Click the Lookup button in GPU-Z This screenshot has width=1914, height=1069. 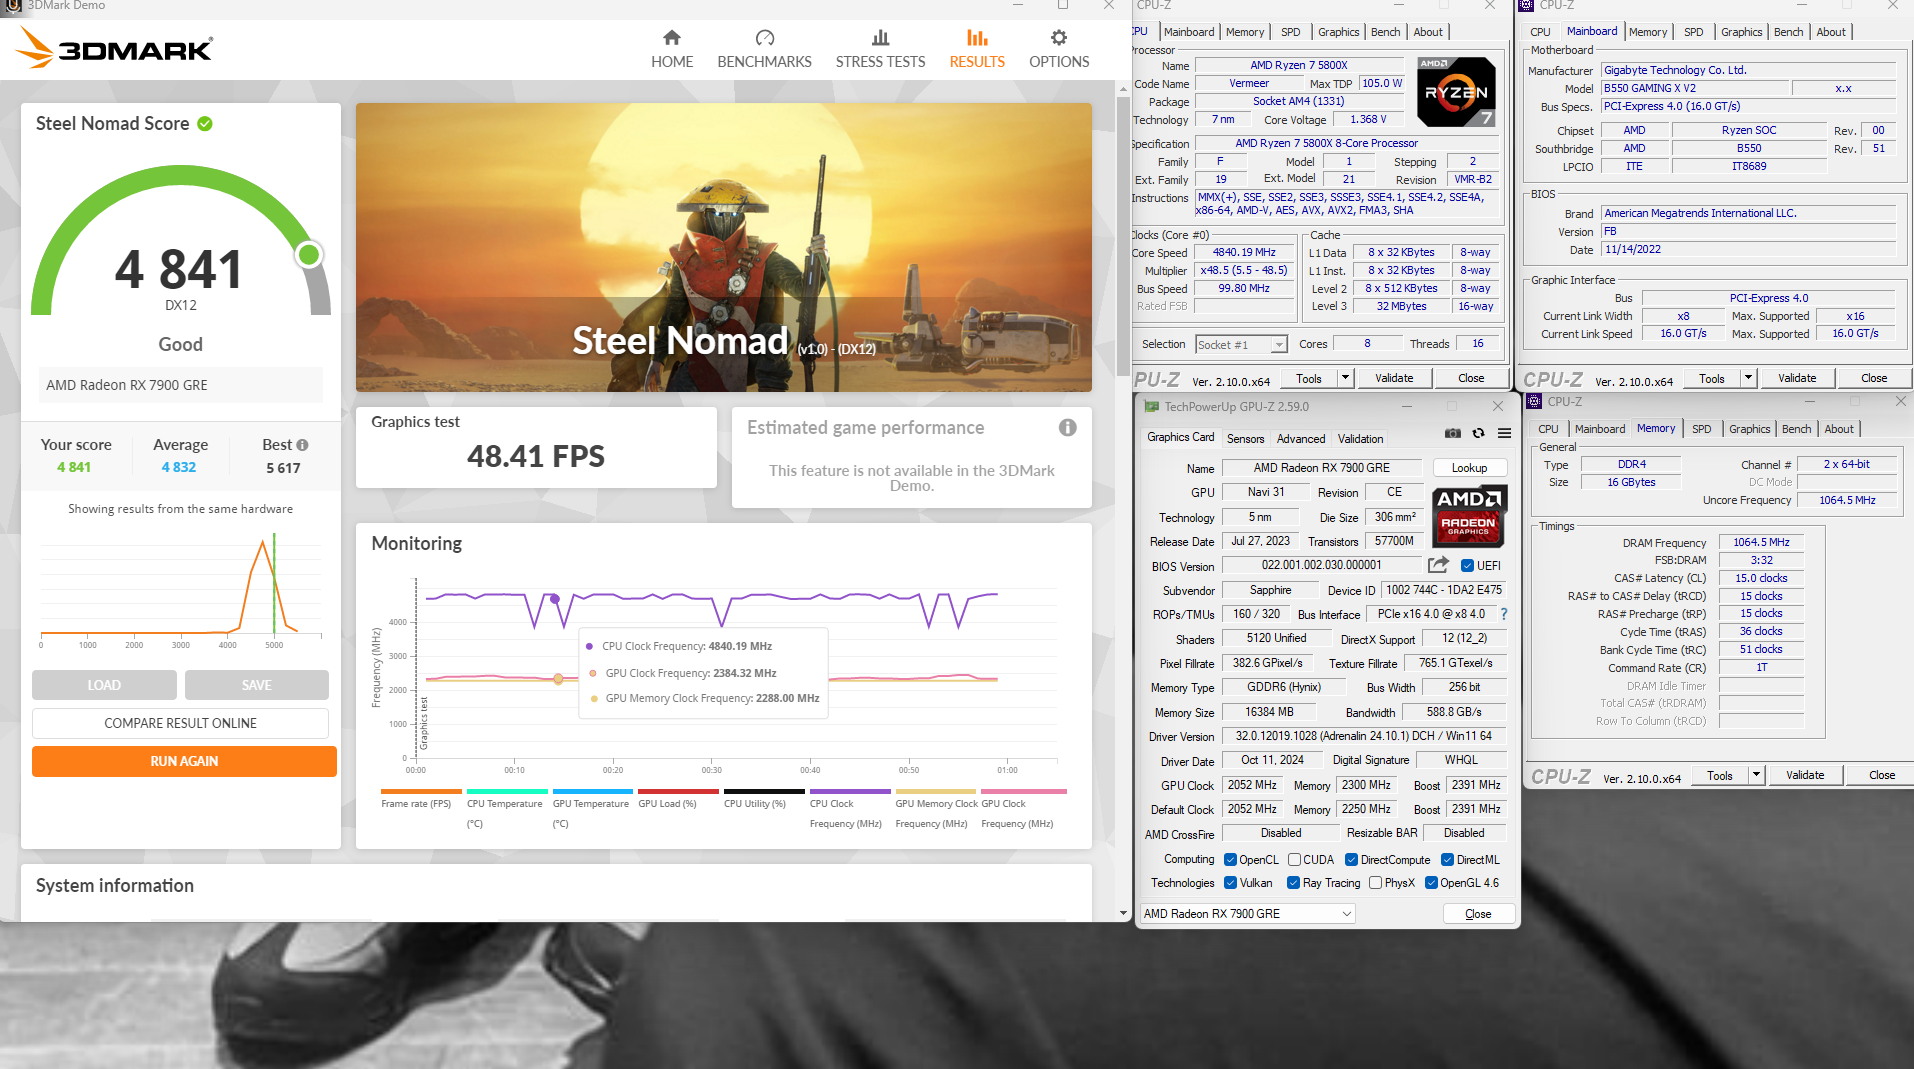coord(1469,468)
